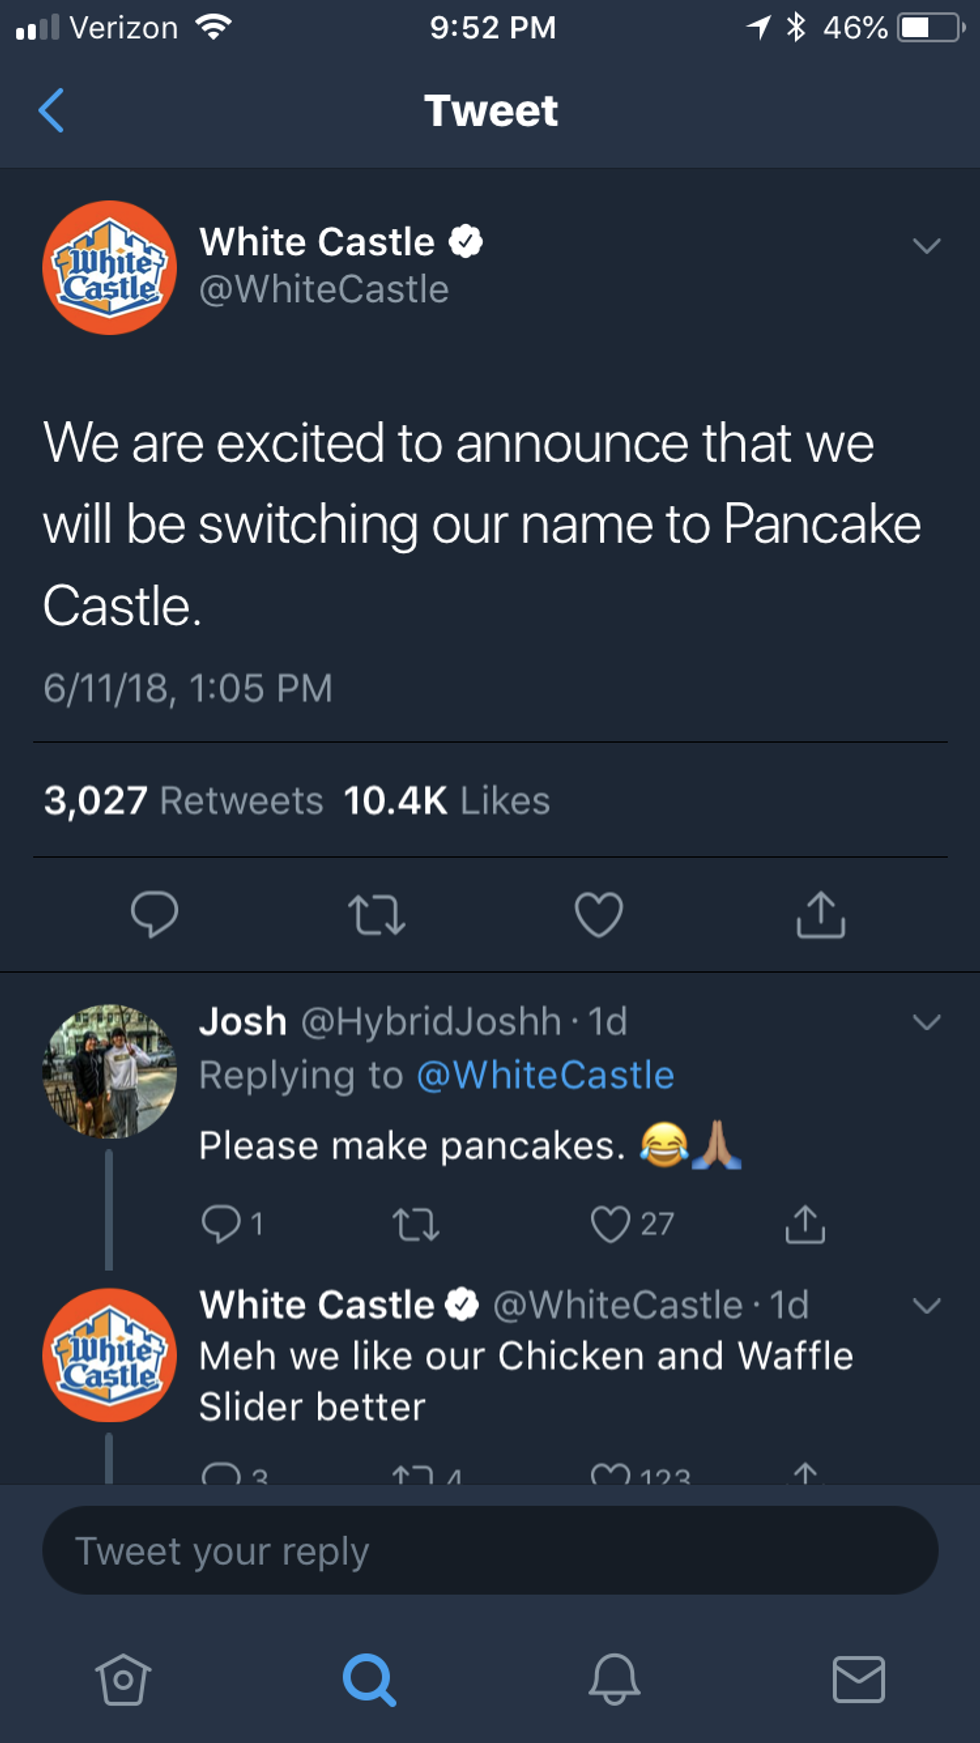Open the Search tab
The image size is (980, 1743).
pyautogui.click(x=369, y=1679)
